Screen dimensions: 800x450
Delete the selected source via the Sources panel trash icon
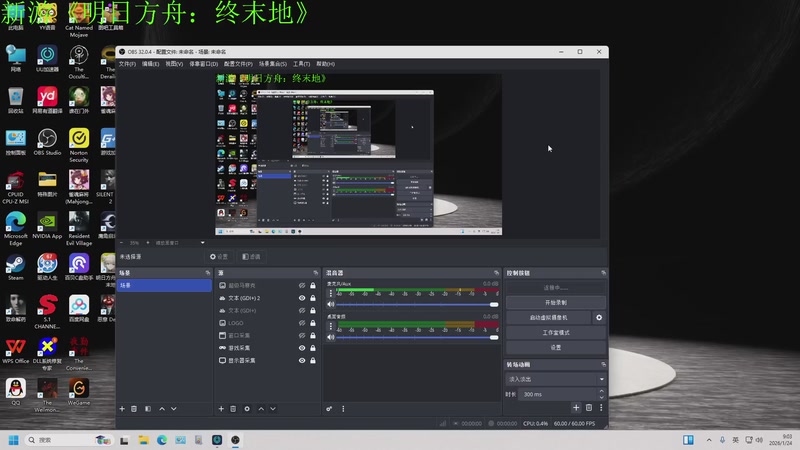[233, 409]
